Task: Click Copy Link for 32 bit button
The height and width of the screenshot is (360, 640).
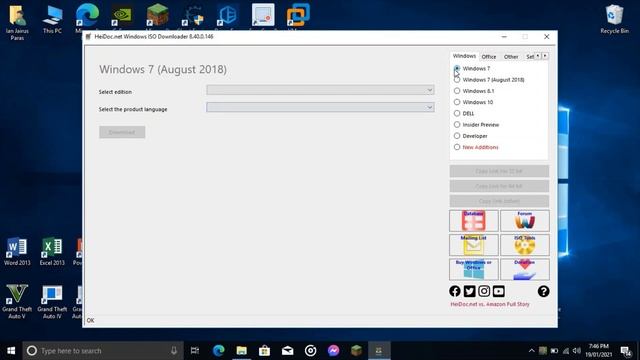Action: click(x=499, y=171)
